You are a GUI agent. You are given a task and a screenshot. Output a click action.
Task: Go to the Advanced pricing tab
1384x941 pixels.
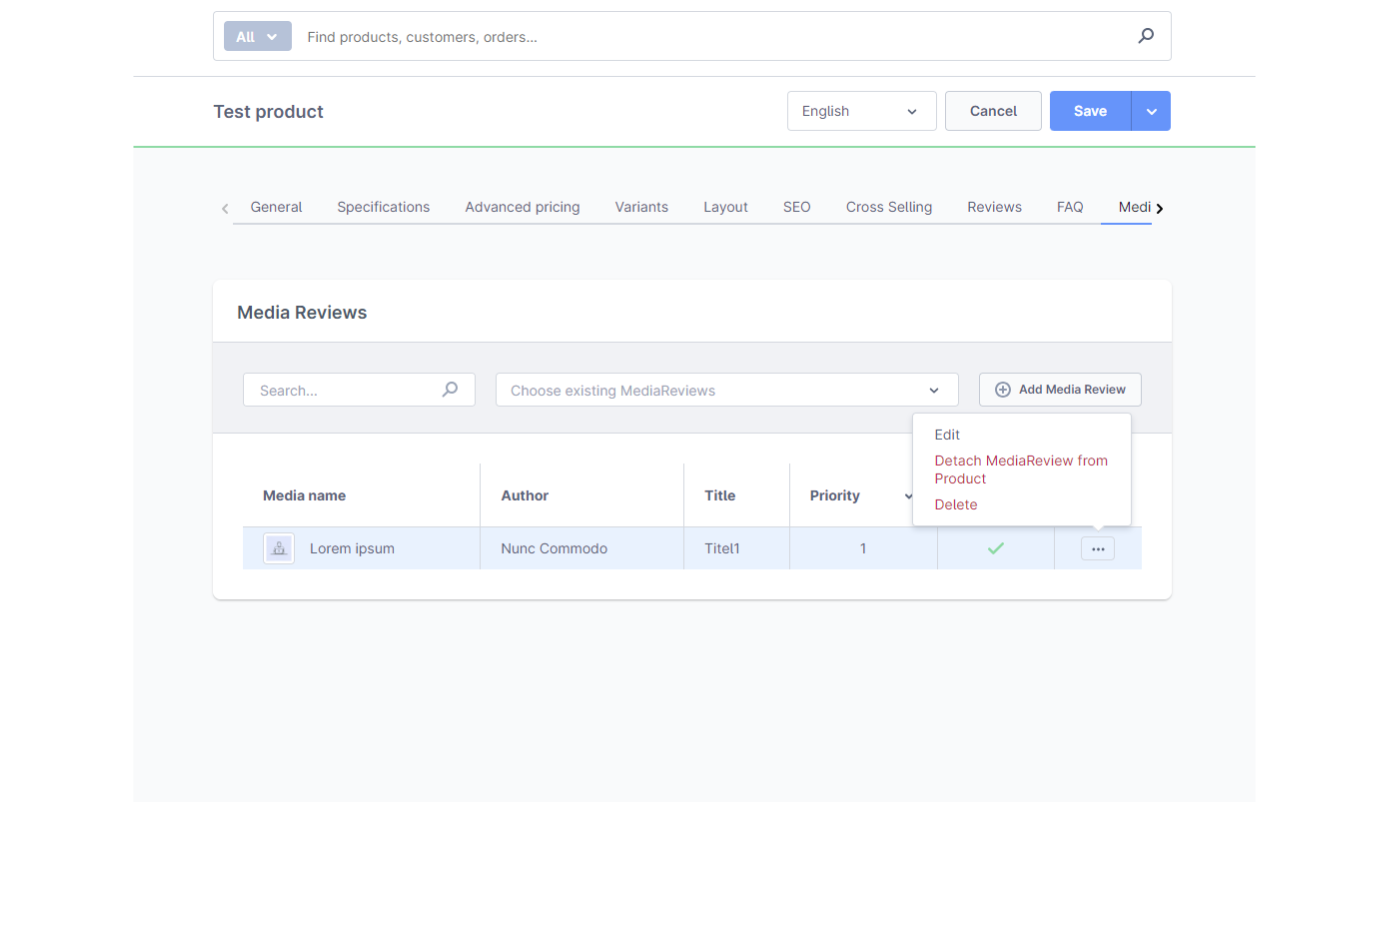[522, 207]
